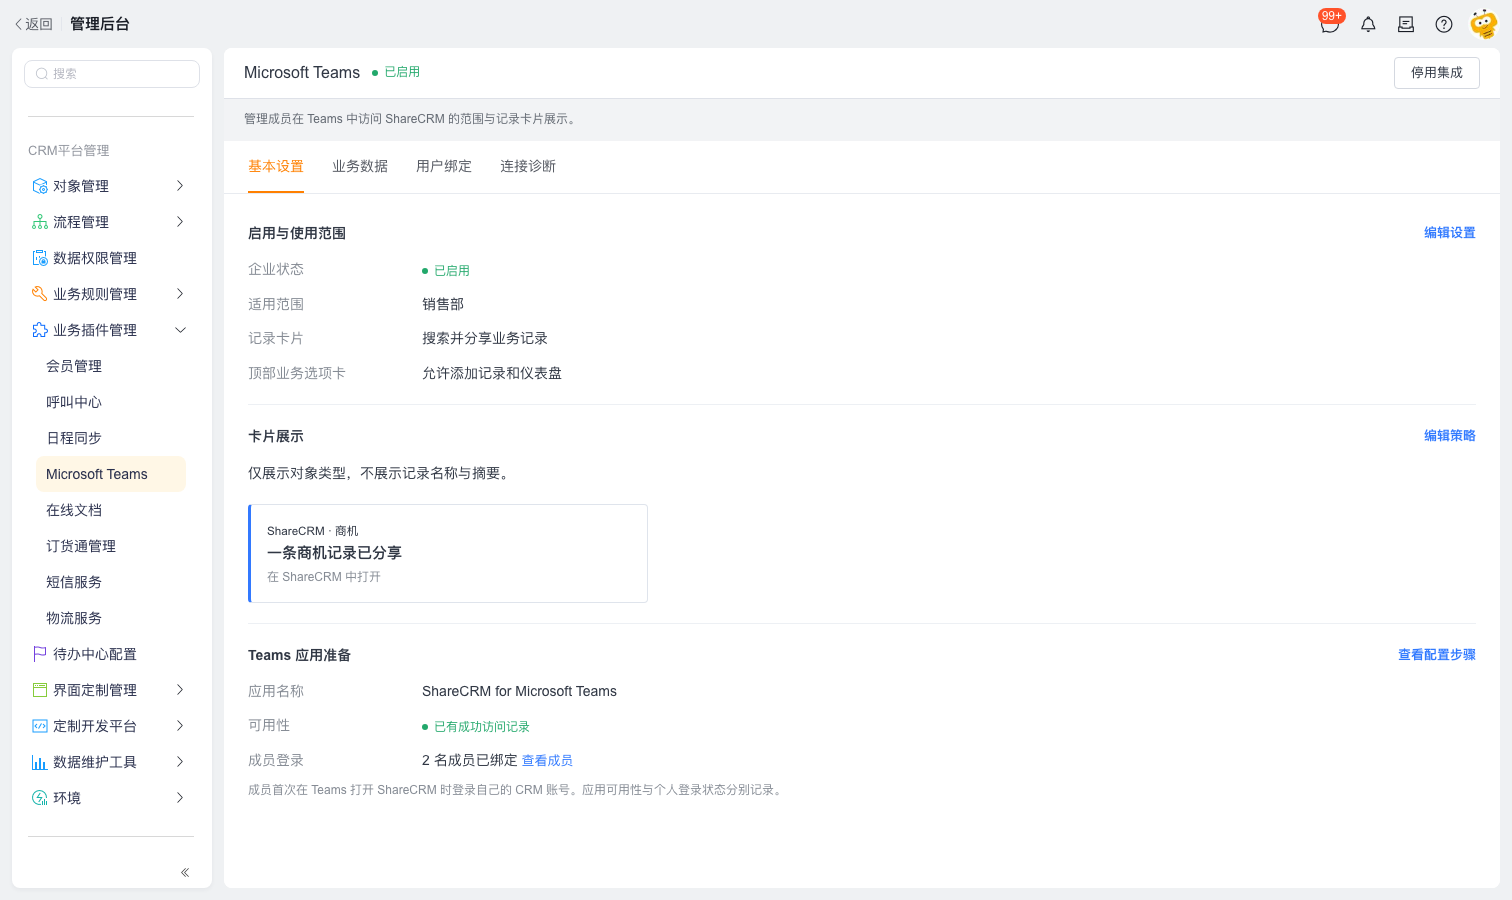
Task: Open the notification bell
Action: [x=1368, y=24]
